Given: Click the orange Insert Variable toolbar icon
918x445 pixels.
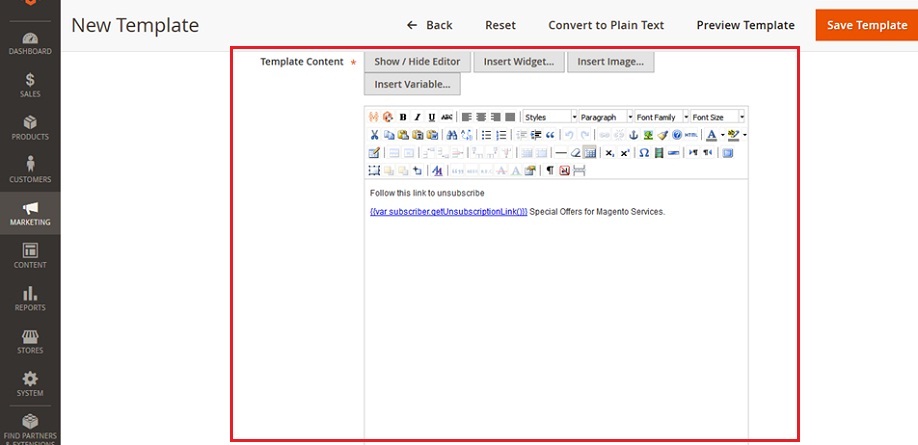Looking at the screenshot, I should click(x=374, y=117).
